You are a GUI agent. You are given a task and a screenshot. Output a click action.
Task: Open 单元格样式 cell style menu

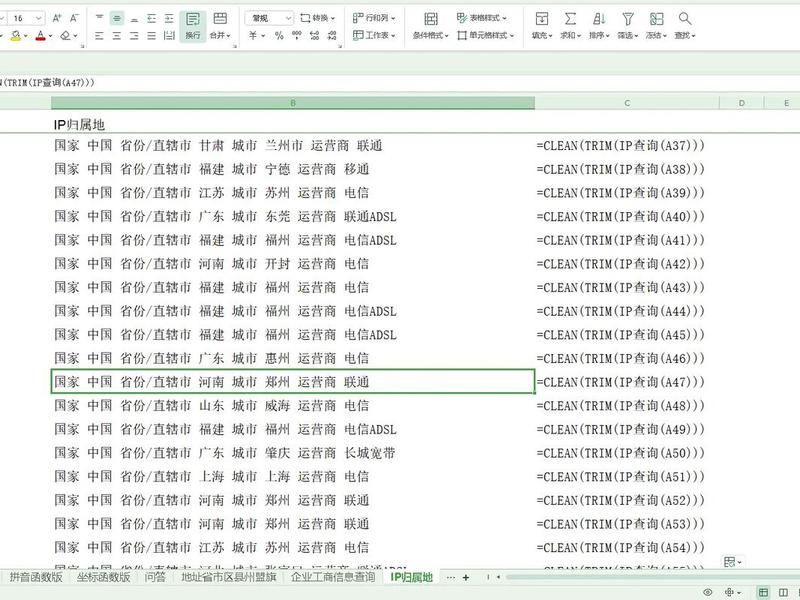[485, 35]
